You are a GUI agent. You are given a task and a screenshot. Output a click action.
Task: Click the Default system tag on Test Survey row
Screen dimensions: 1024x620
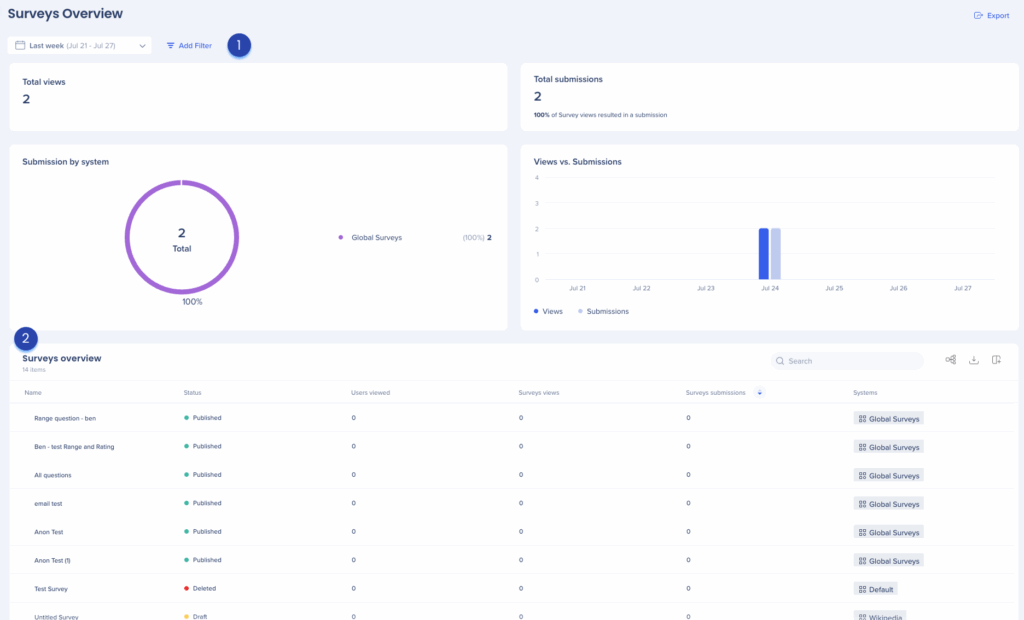tap(875, 588)
